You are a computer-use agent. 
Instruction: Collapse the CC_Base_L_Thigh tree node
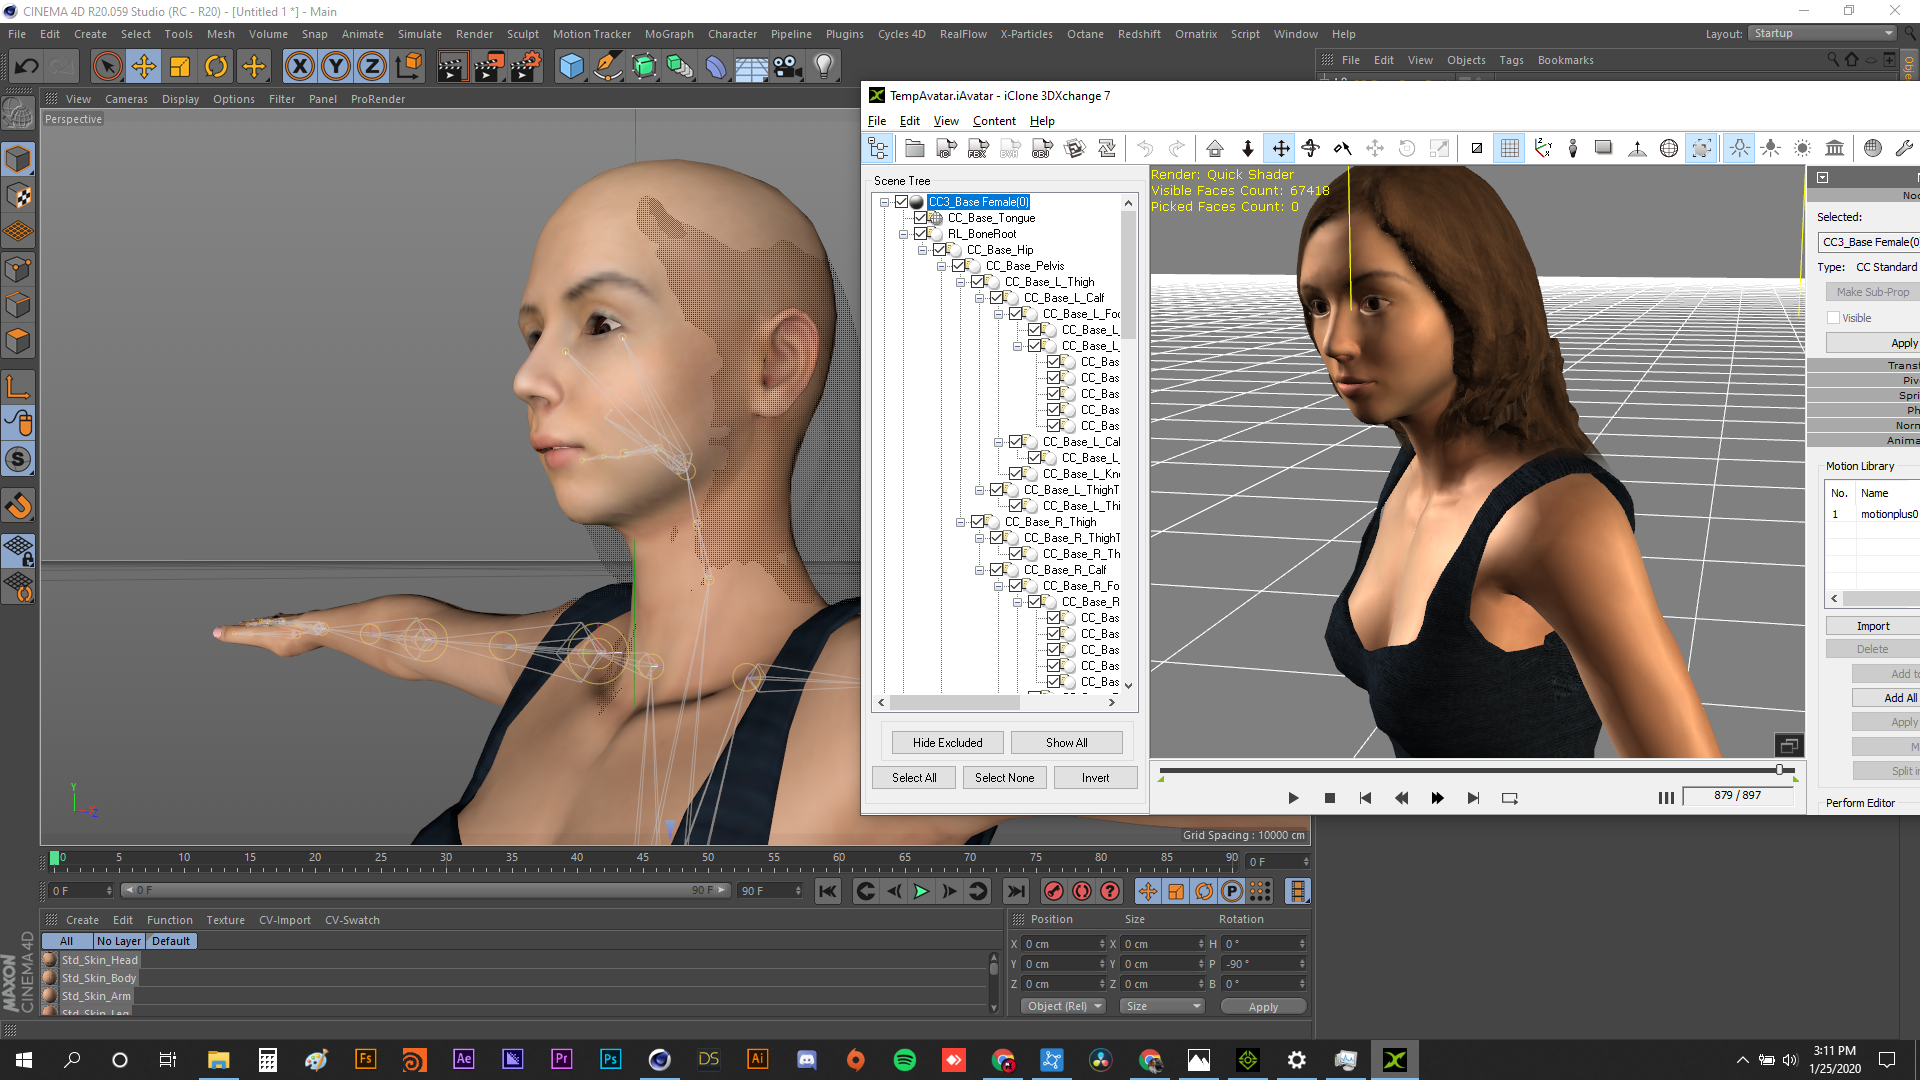(x=960, y=282)
